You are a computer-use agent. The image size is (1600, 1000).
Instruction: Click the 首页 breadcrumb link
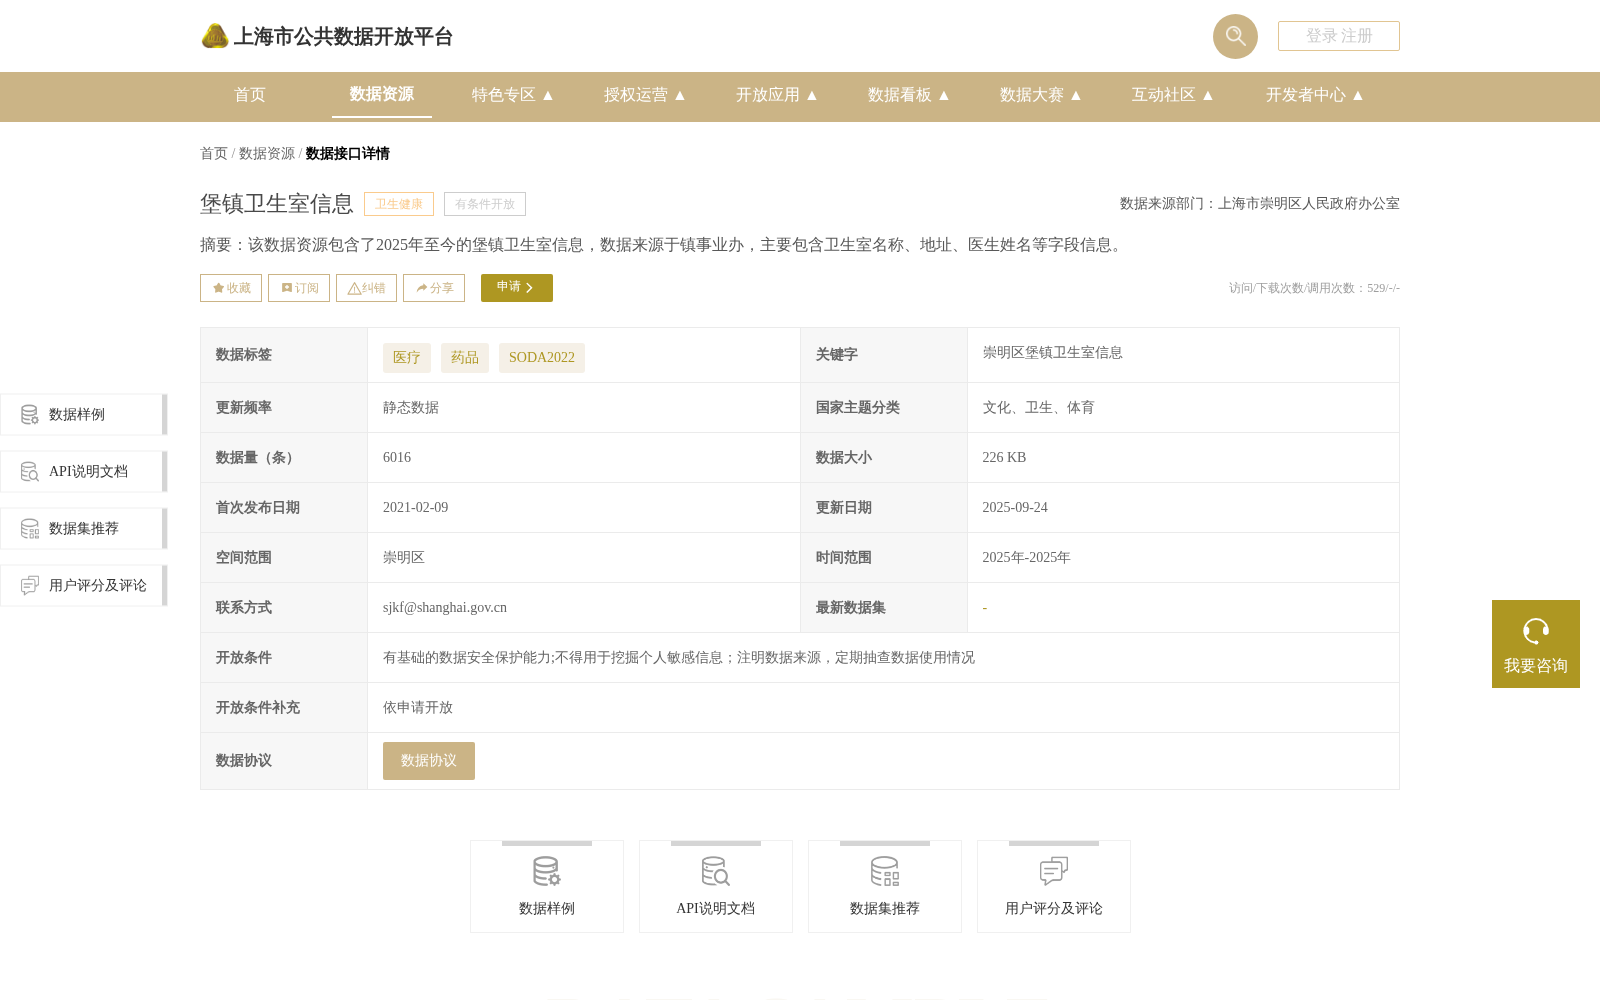click(214, 153)
